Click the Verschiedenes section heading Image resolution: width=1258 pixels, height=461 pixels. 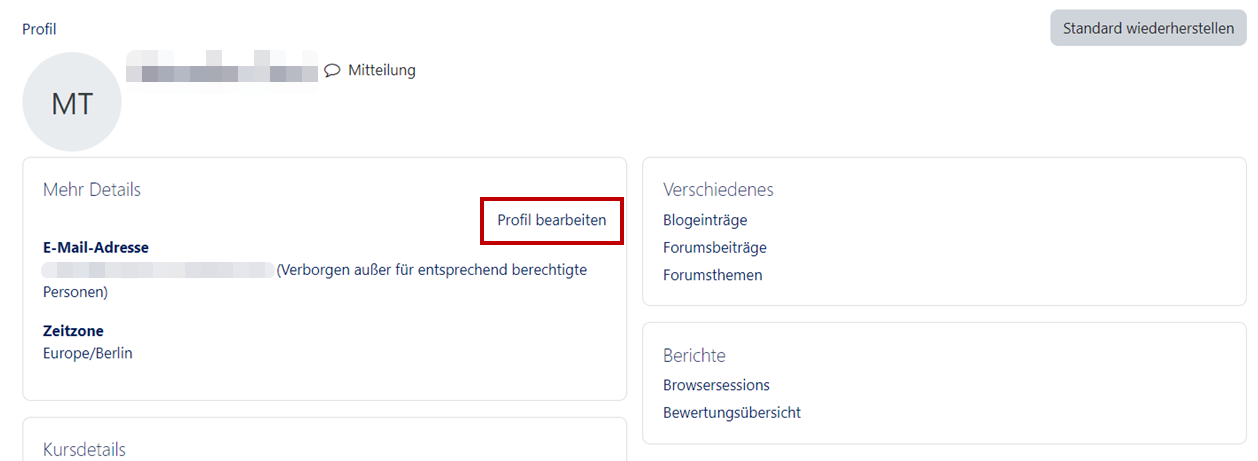click(x=718, y=189)
